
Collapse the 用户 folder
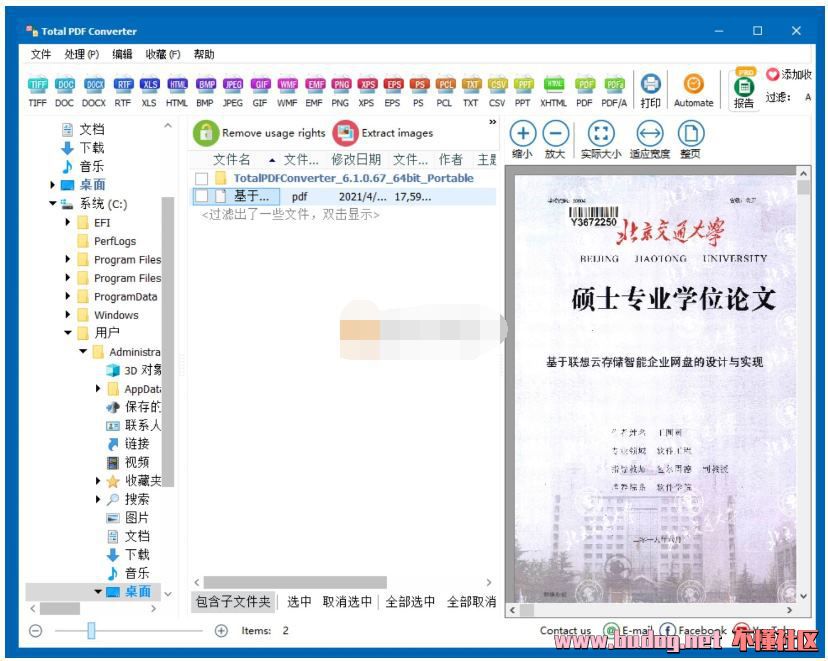68,333
